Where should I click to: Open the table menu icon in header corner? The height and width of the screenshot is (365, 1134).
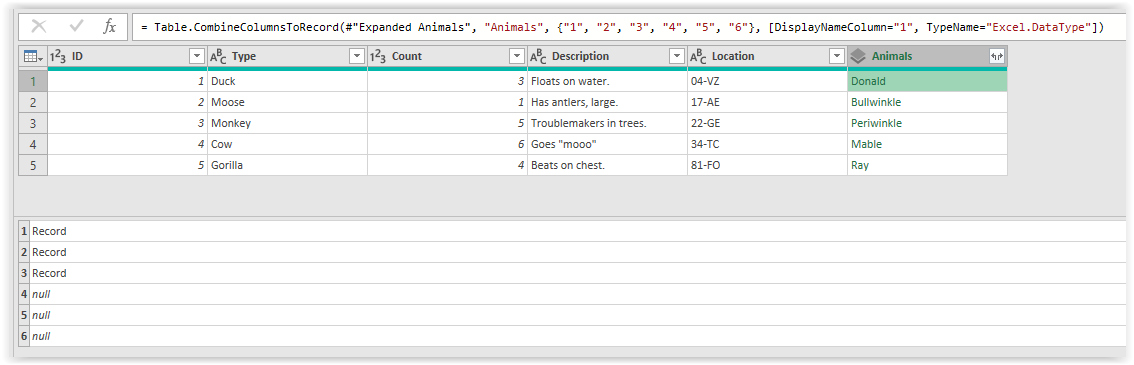click(x=33, y=56)
